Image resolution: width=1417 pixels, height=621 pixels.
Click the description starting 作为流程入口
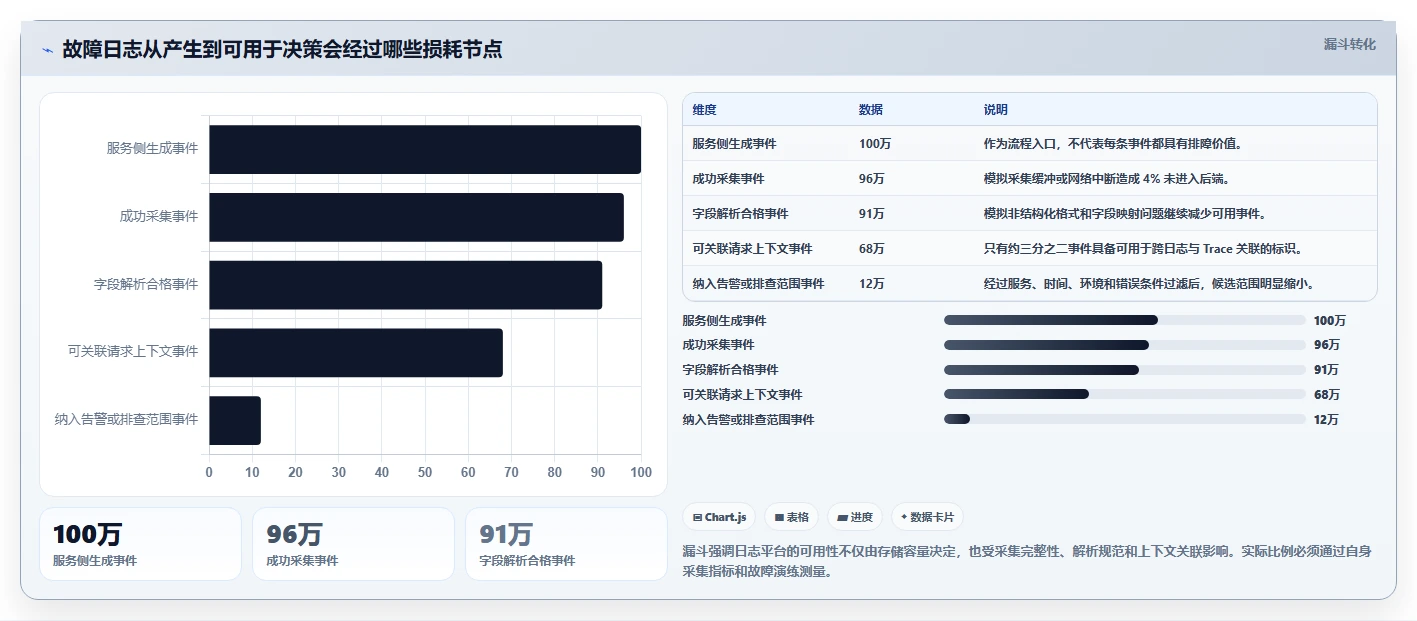(x=1113, y=144)
